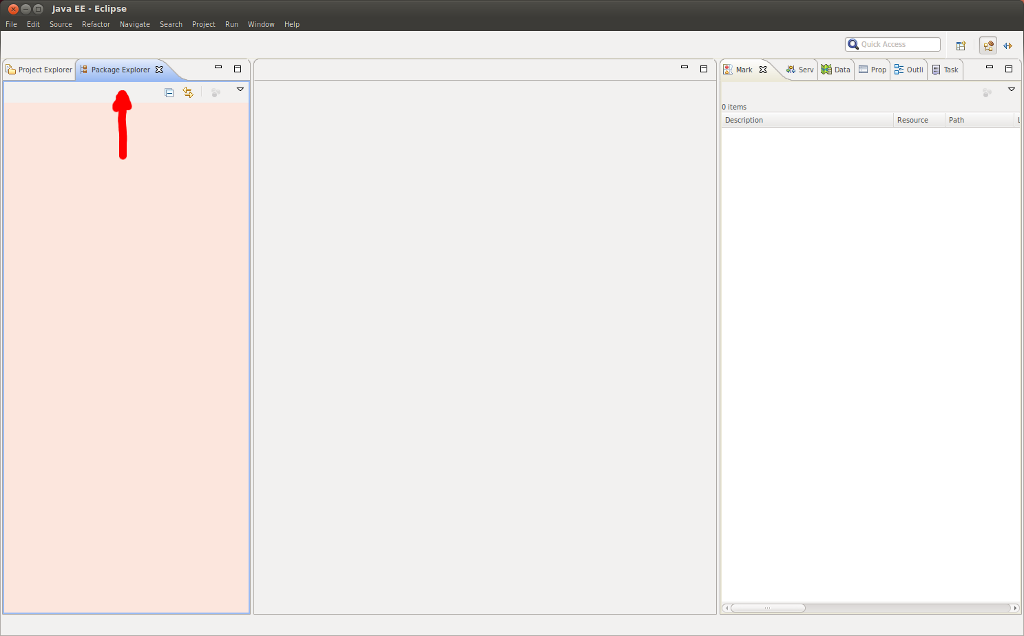Open the Data Source Explorer tab
Viewport: 1024px width, 636px height.
[835, 70]
